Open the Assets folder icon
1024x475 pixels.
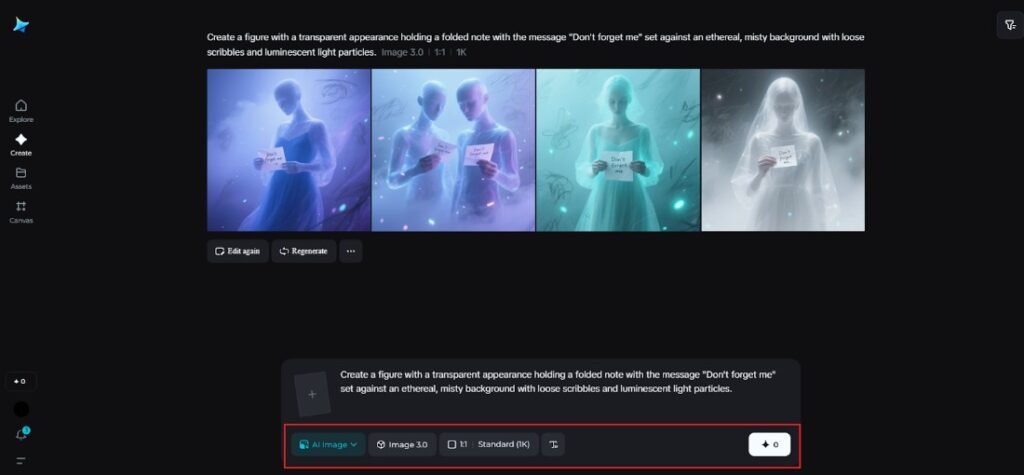coord(21,178)
